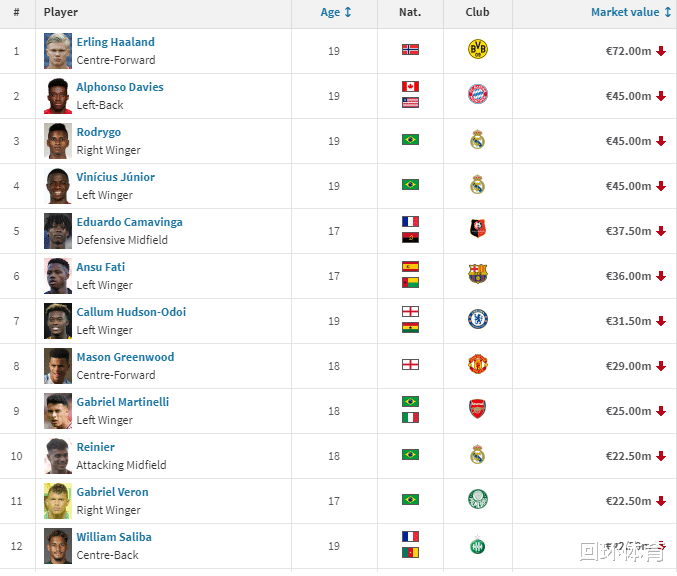The width and height of the screenshot is (677, 576).
Task: Sort table by Age column
Action: [x=336, y=13]
